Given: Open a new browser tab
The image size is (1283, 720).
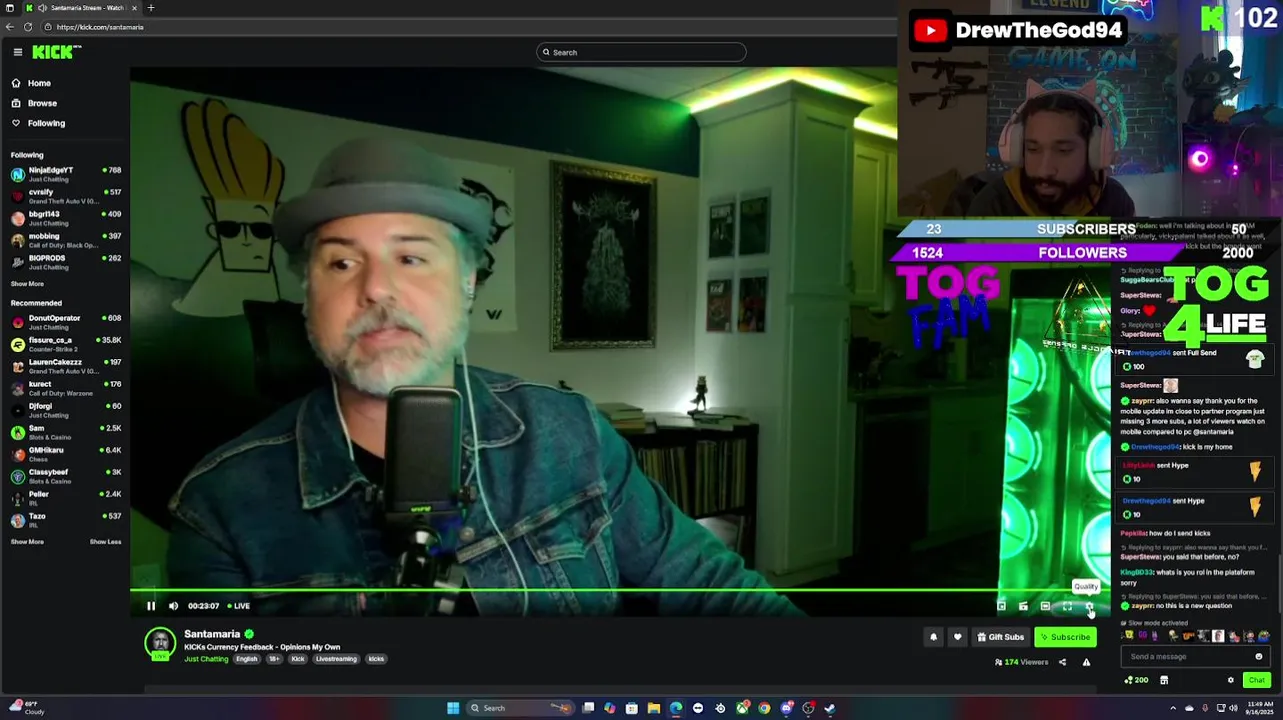Looking at the screenshot, I should tap(150, 8).
